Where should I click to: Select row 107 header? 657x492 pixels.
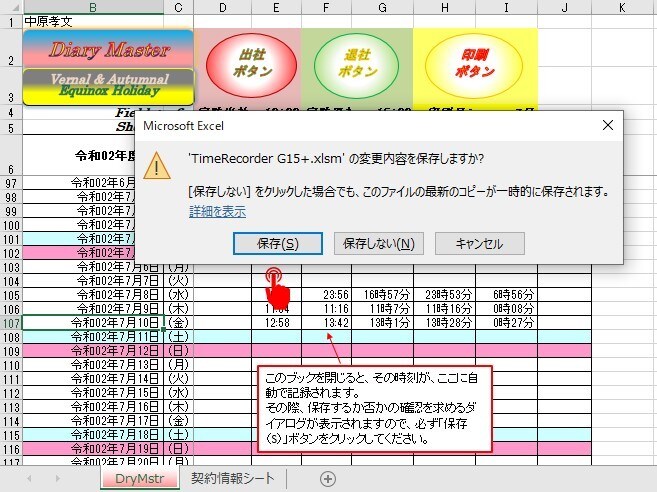11,323
